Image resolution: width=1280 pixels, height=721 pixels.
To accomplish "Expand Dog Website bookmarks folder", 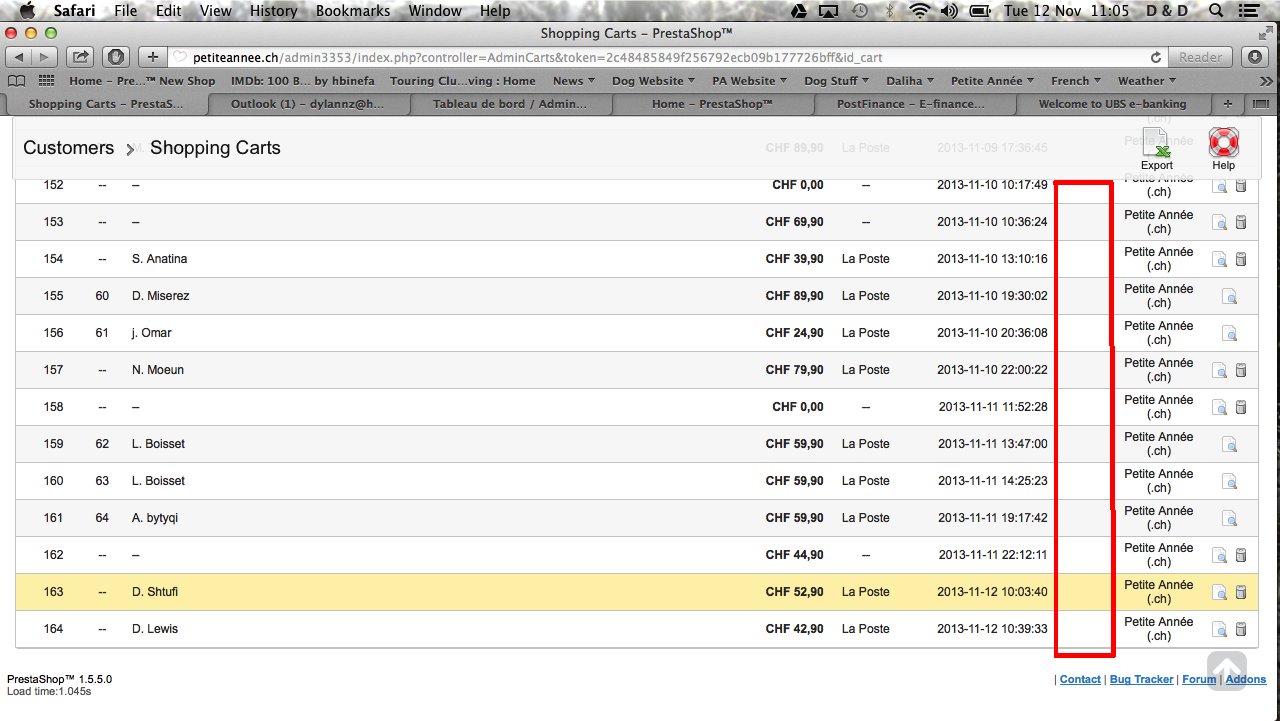I will tap(653, 81).
